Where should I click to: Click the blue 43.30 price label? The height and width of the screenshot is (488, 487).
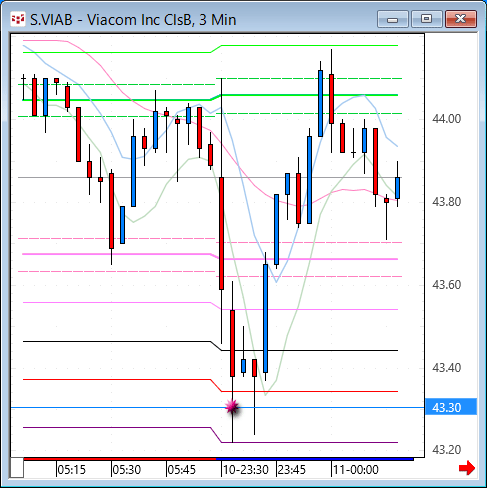coord(451,407)
